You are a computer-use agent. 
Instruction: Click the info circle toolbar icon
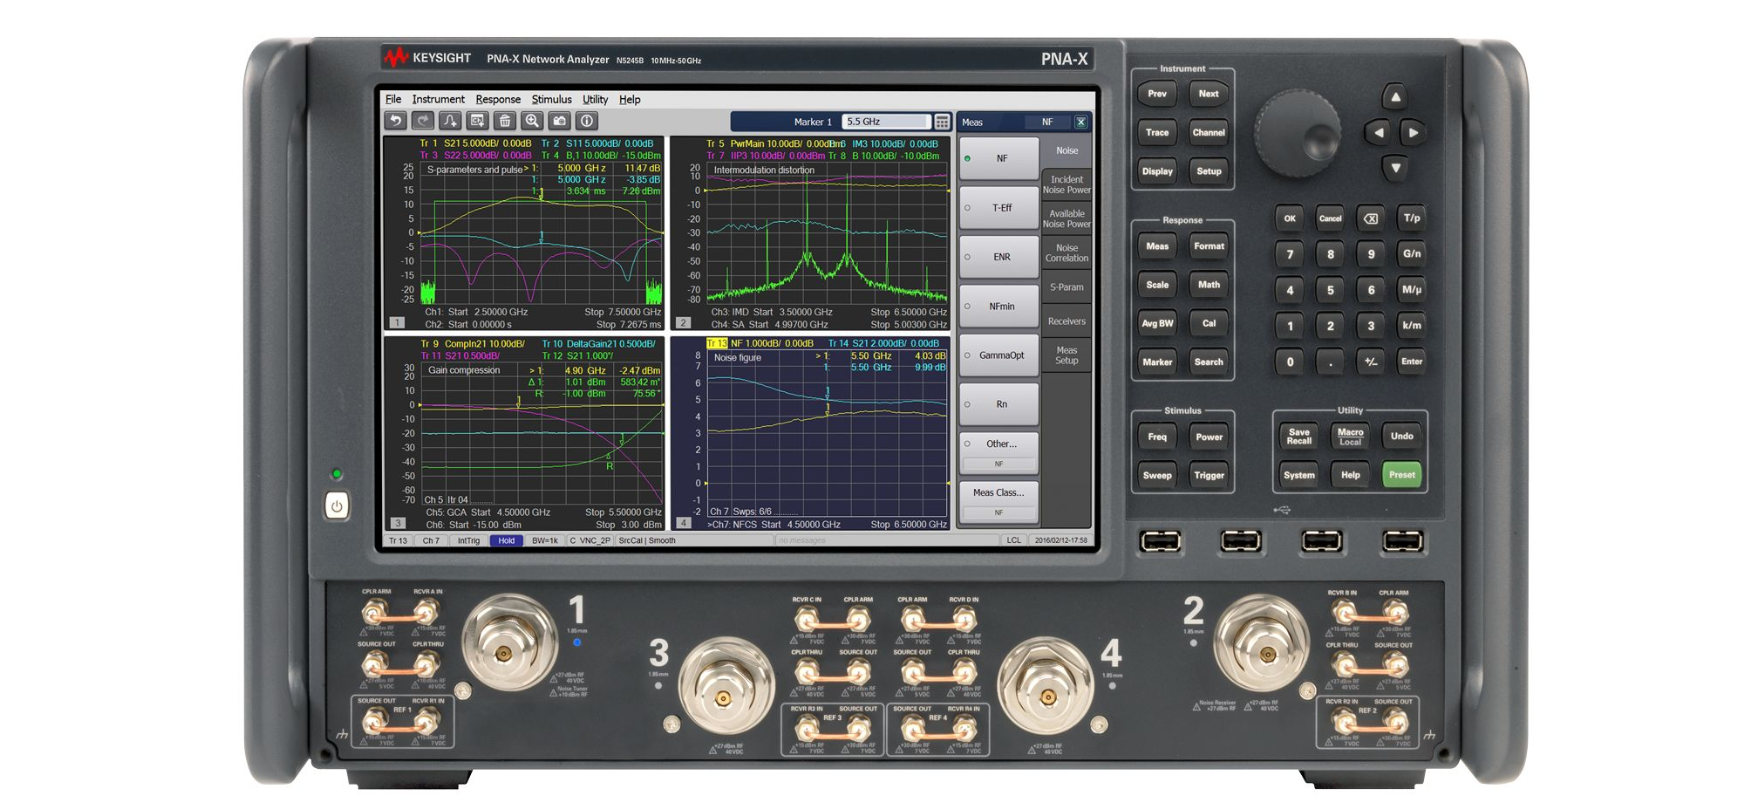pos(587,121)
